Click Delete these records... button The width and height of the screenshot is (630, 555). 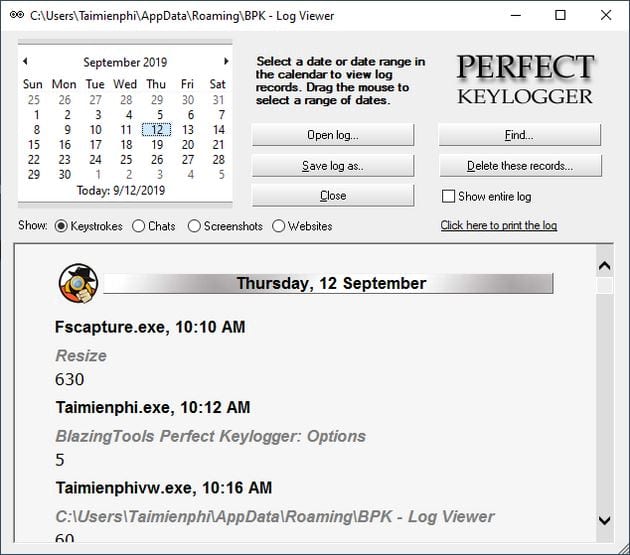(520, 166)
